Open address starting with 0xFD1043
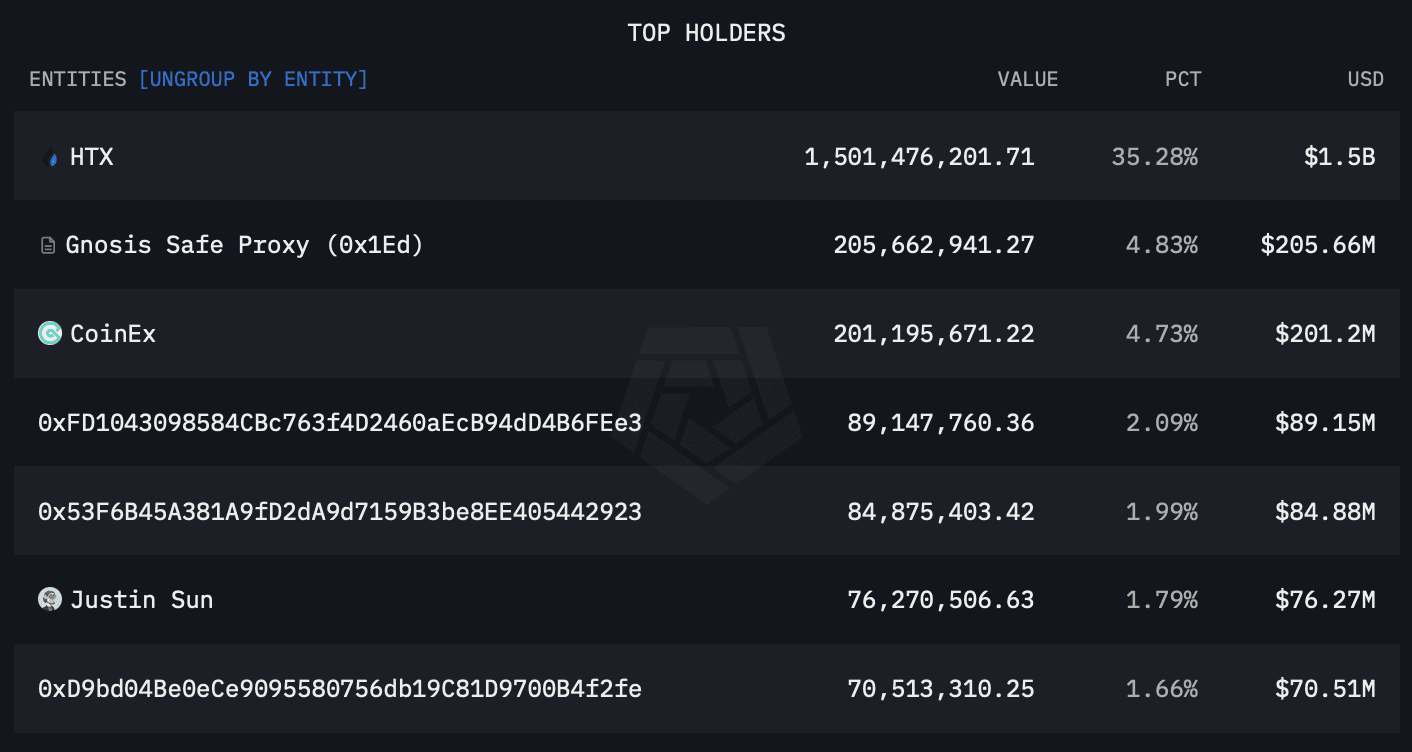The width and height of the screenshot is (1412, 752). pyautogui.click(x=340, y=423)
